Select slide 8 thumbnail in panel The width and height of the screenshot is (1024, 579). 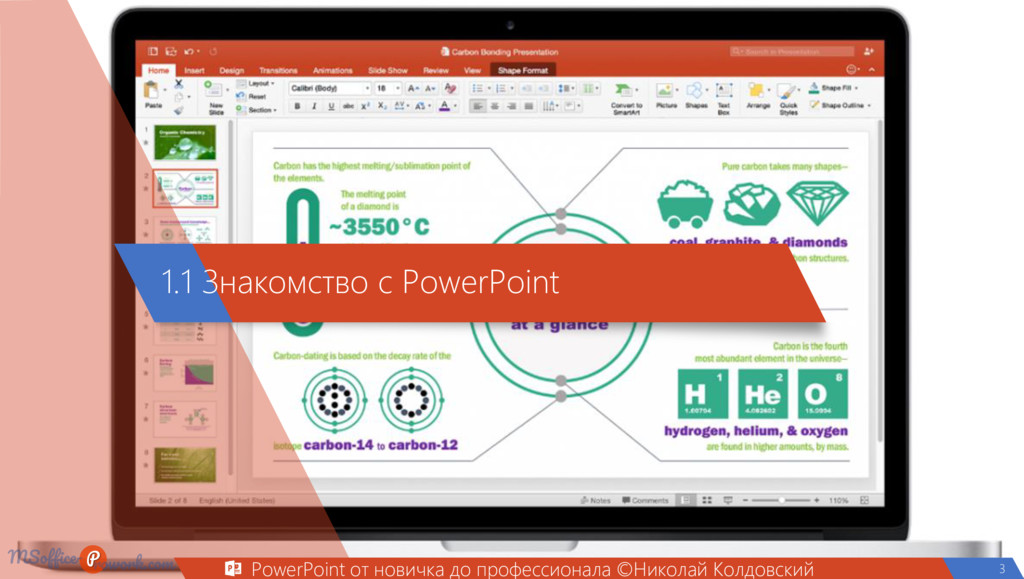click(x=184, y=464)
